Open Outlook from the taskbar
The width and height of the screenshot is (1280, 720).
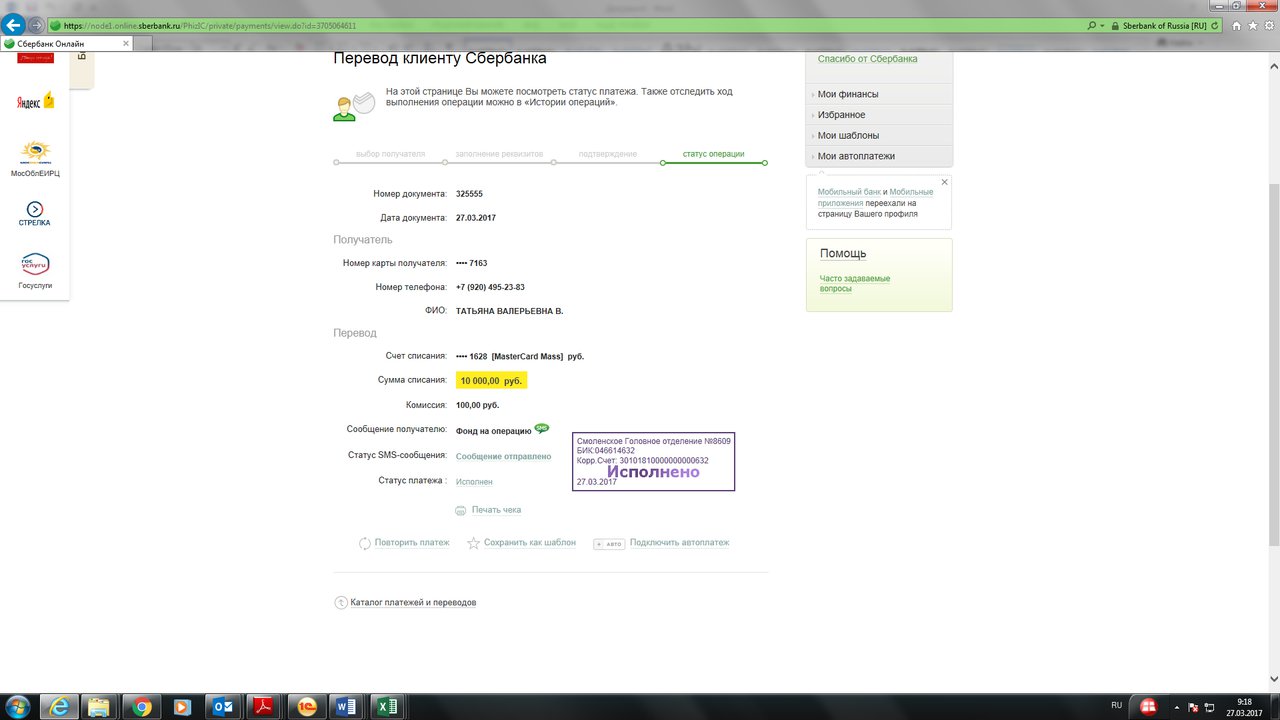(x=221, y=707)
